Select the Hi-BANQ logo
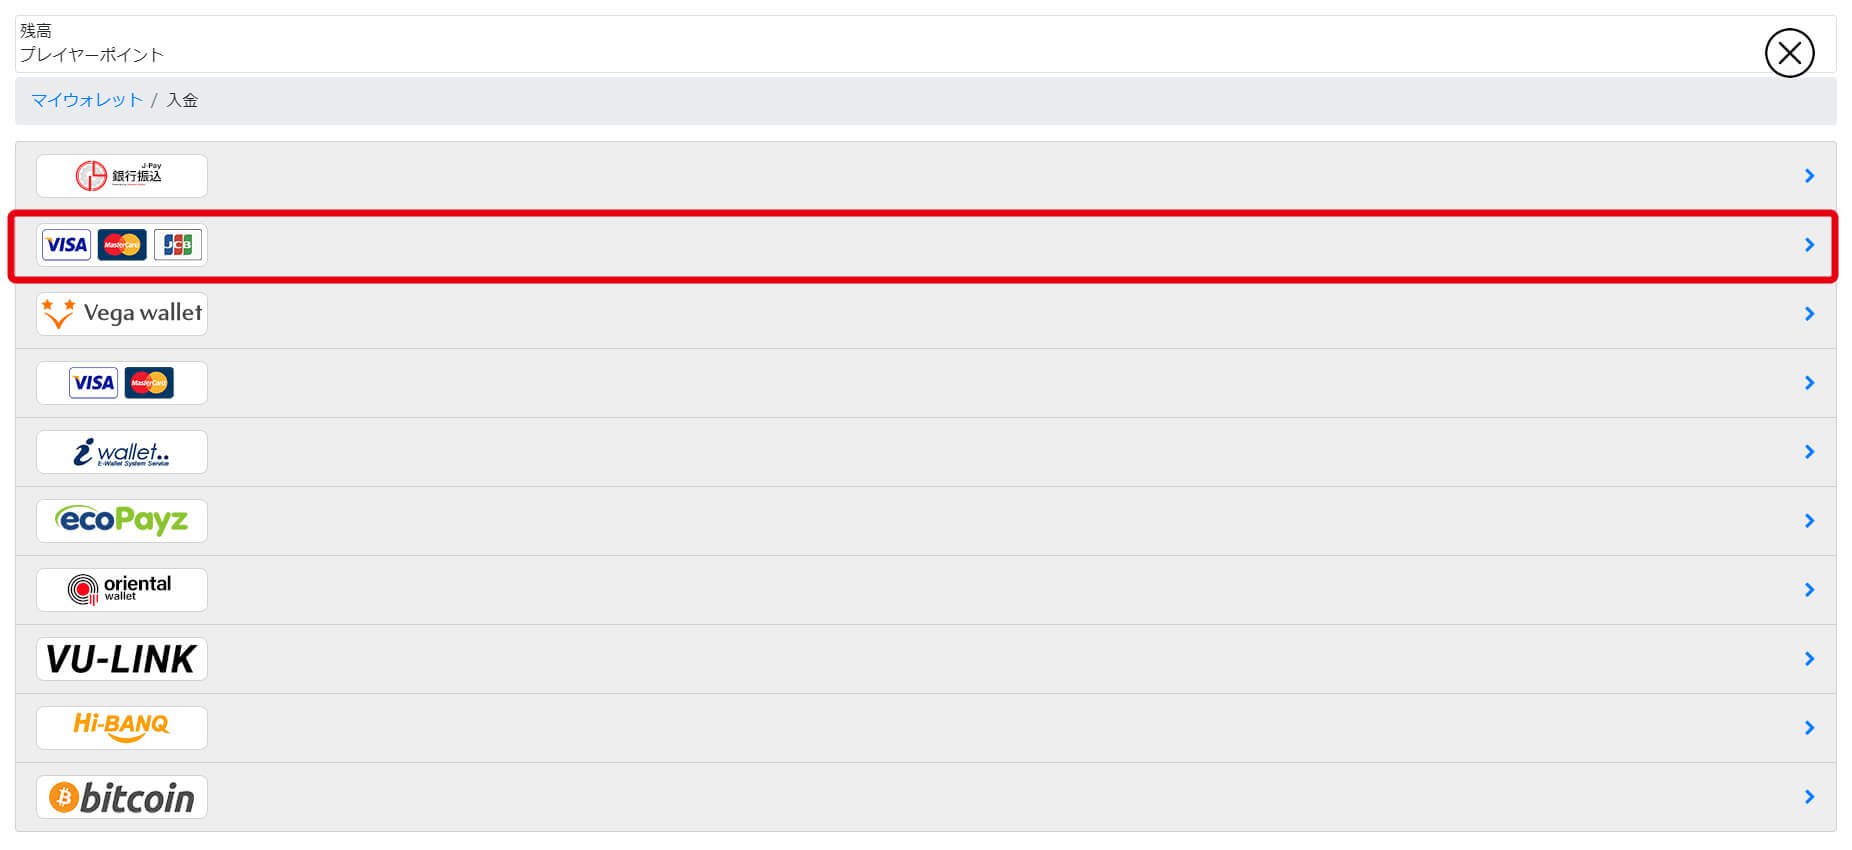 [x=122, y=728]
